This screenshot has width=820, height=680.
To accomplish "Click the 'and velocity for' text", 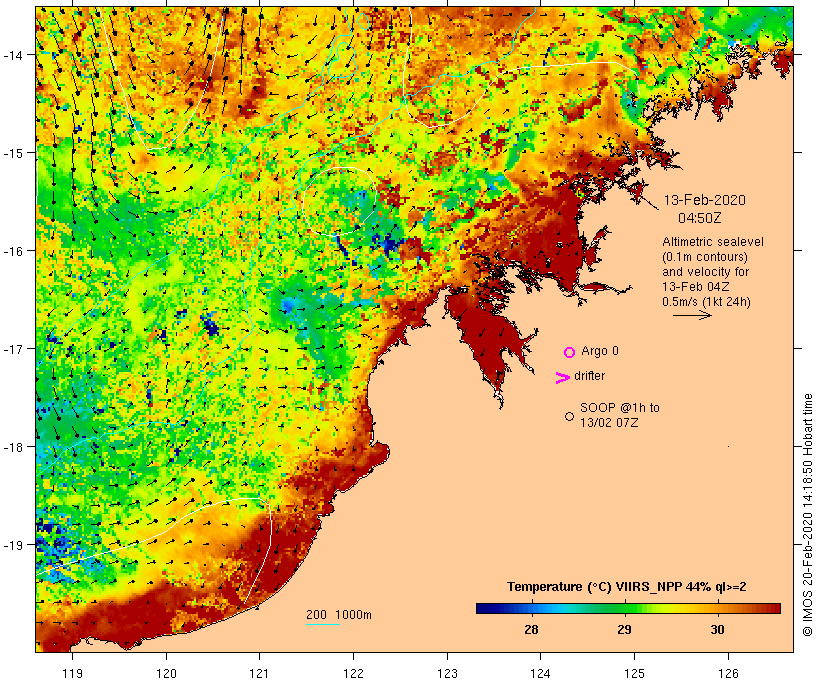I will (705, 272).
